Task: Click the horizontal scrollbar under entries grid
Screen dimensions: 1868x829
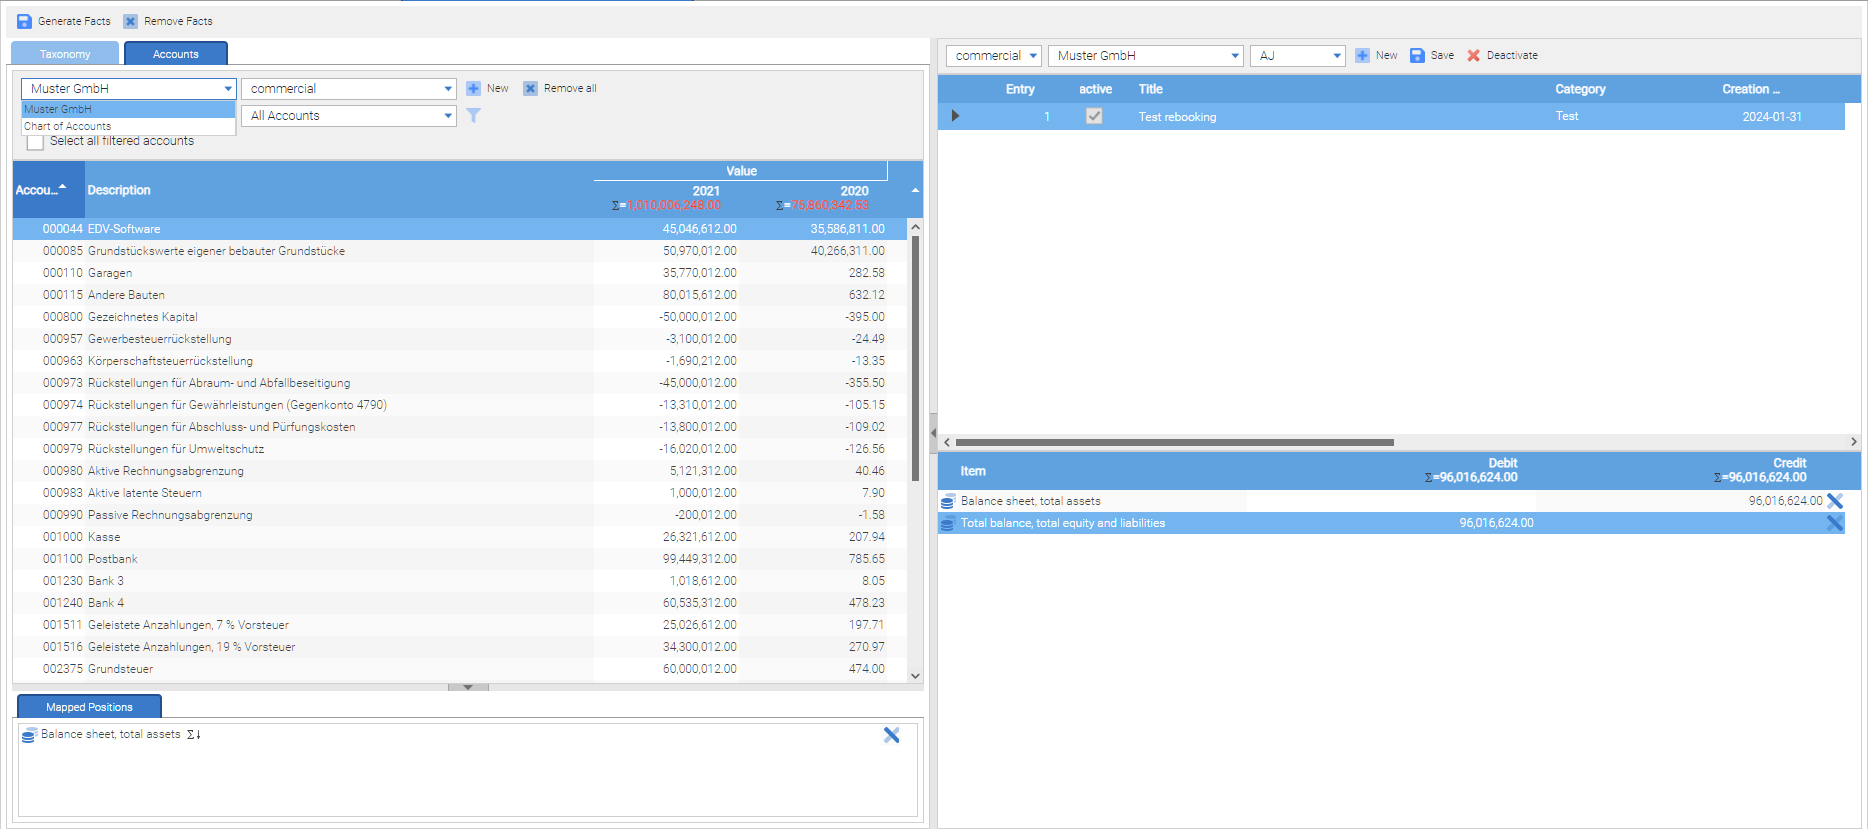Action: point(1174,442)
